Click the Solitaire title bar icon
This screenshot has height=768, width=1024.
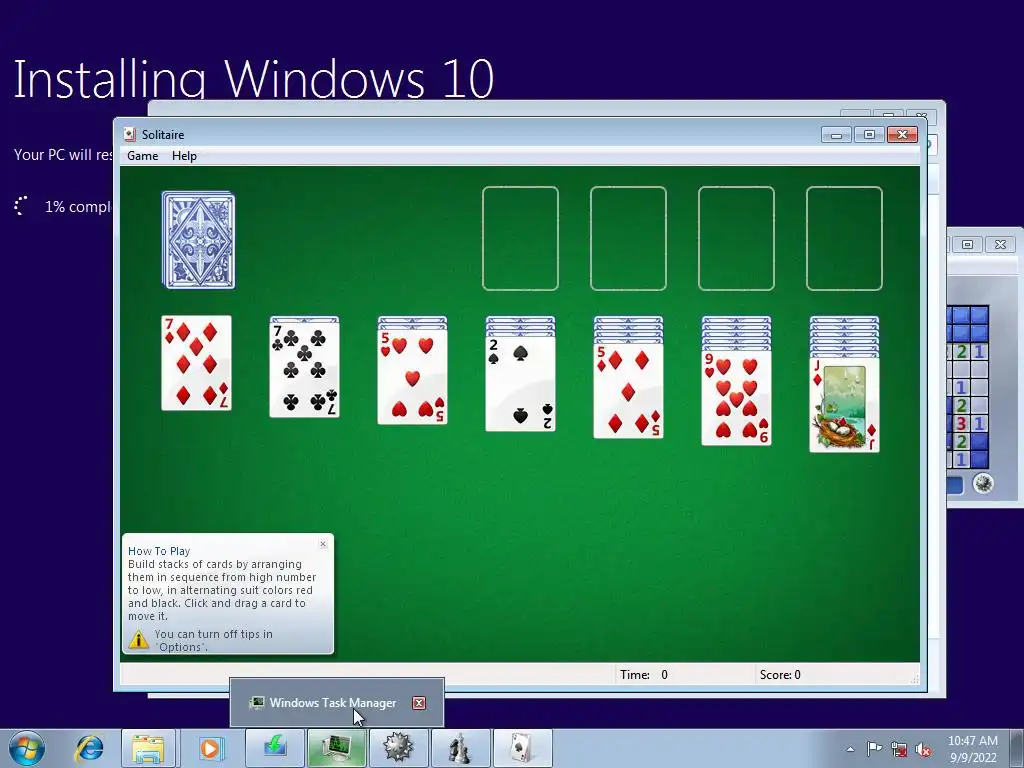tap(129, 135)
